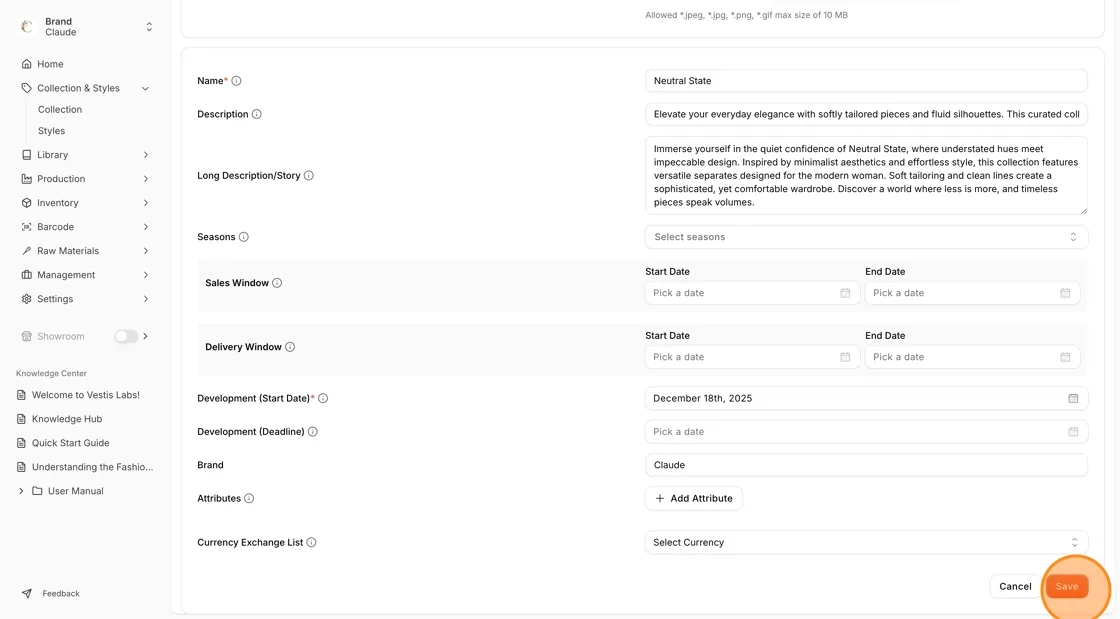Click the Inventory box icon

[x=26, y=203]
